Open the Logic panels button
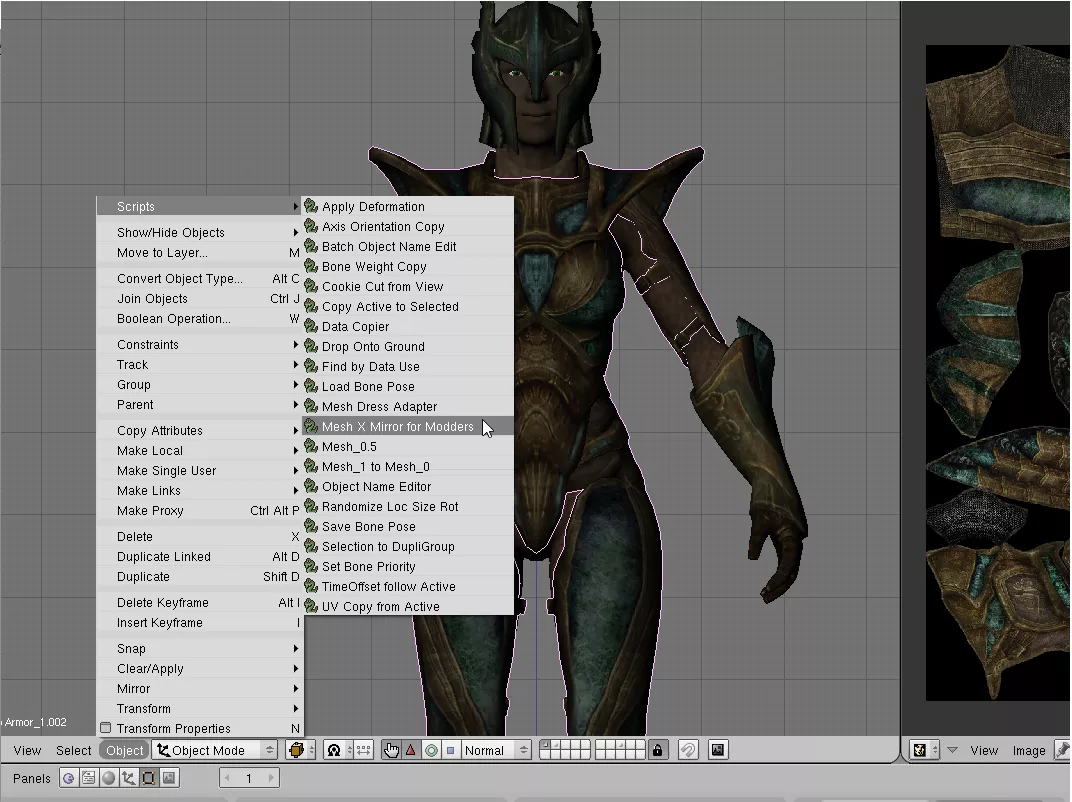 click(68, 778)
